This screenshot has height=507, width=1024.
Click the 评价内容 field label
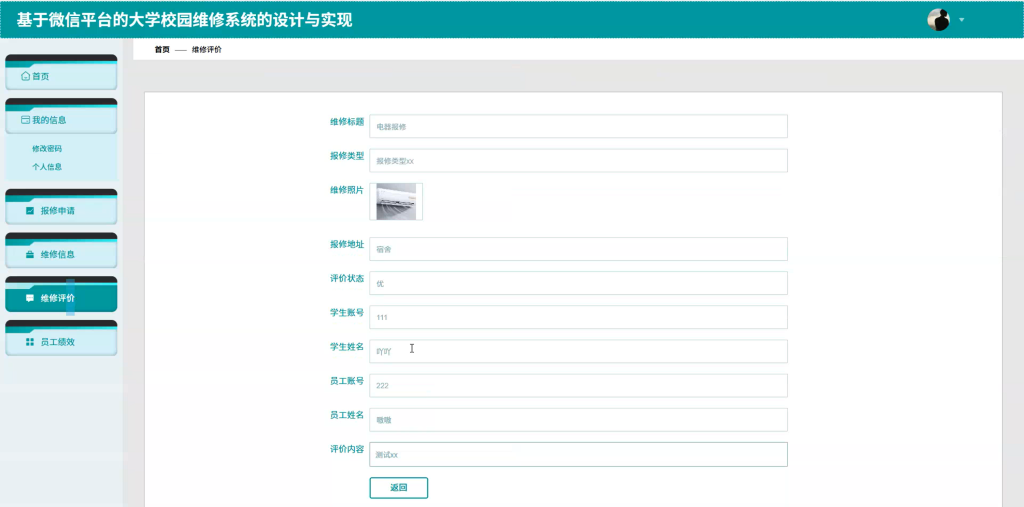click(x=347, y=450)
